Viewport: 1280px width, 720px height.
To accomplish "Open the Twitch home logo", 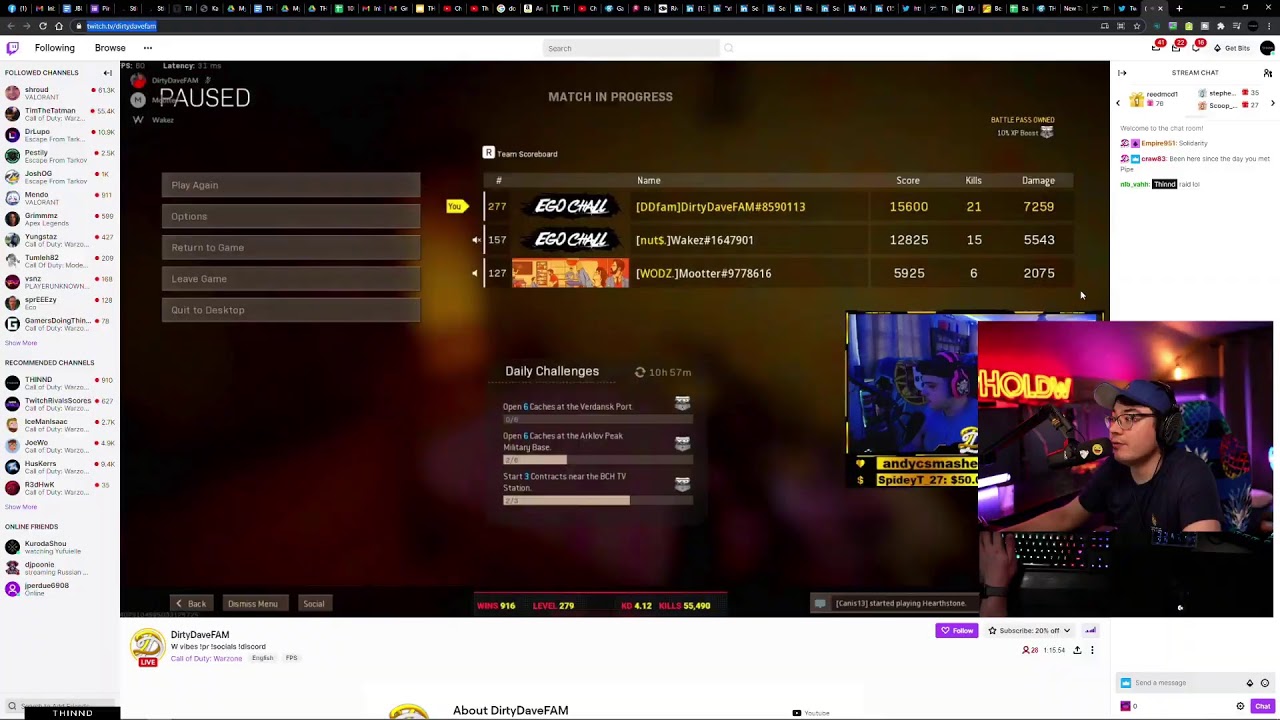I will click(12, 48).
